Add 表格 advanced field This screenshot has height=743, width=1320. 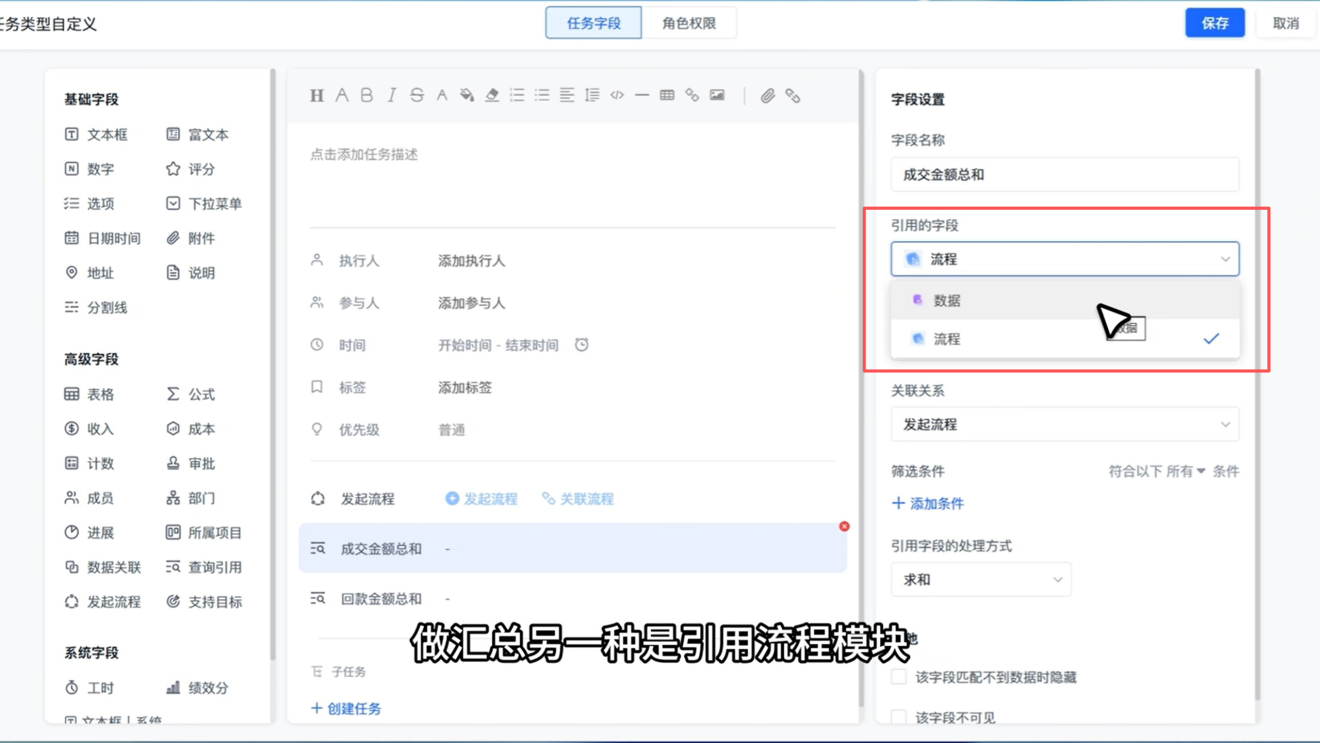89,394
